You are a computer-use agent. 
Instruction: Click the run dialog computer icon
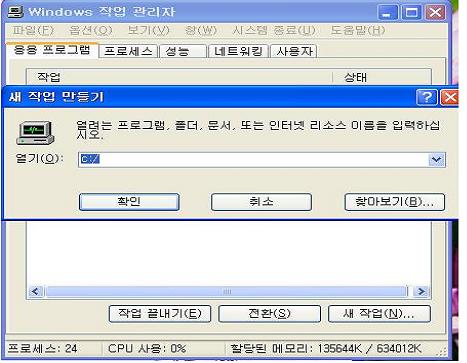coord(35,133)
